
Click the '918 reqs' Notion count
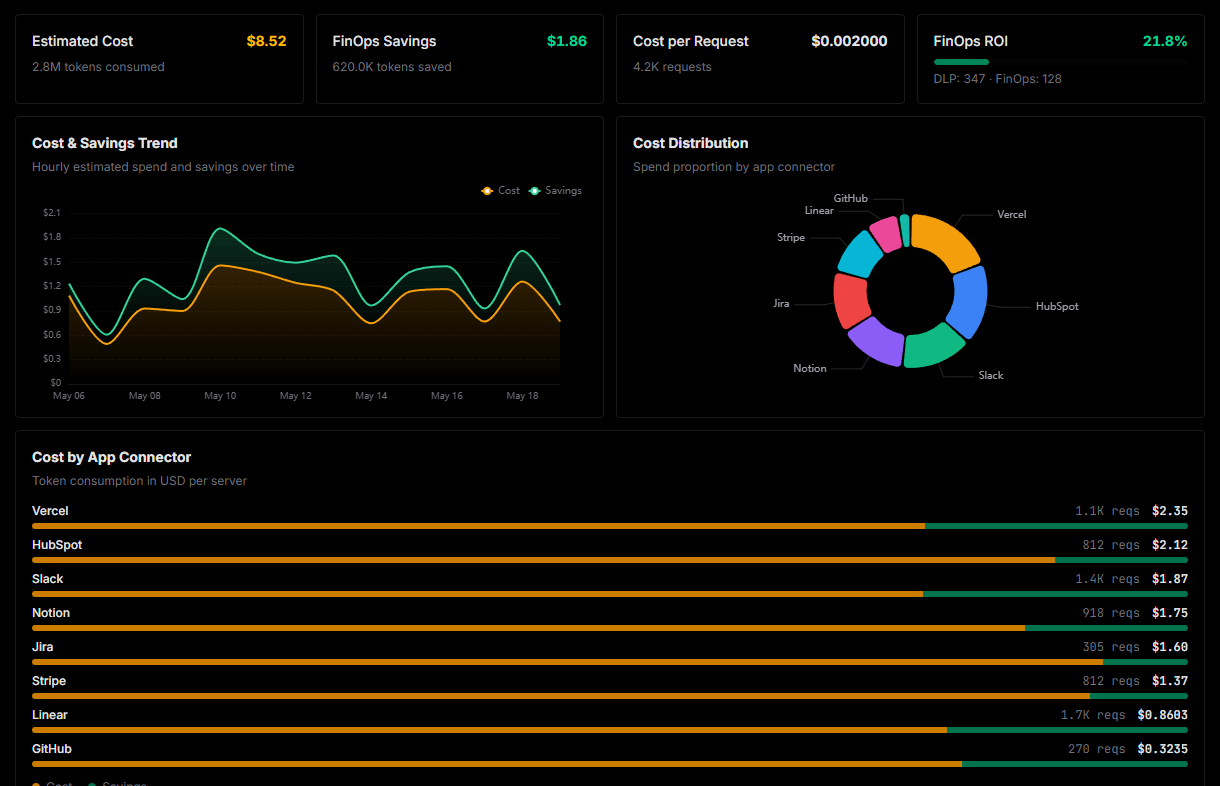pos(1111,613)
